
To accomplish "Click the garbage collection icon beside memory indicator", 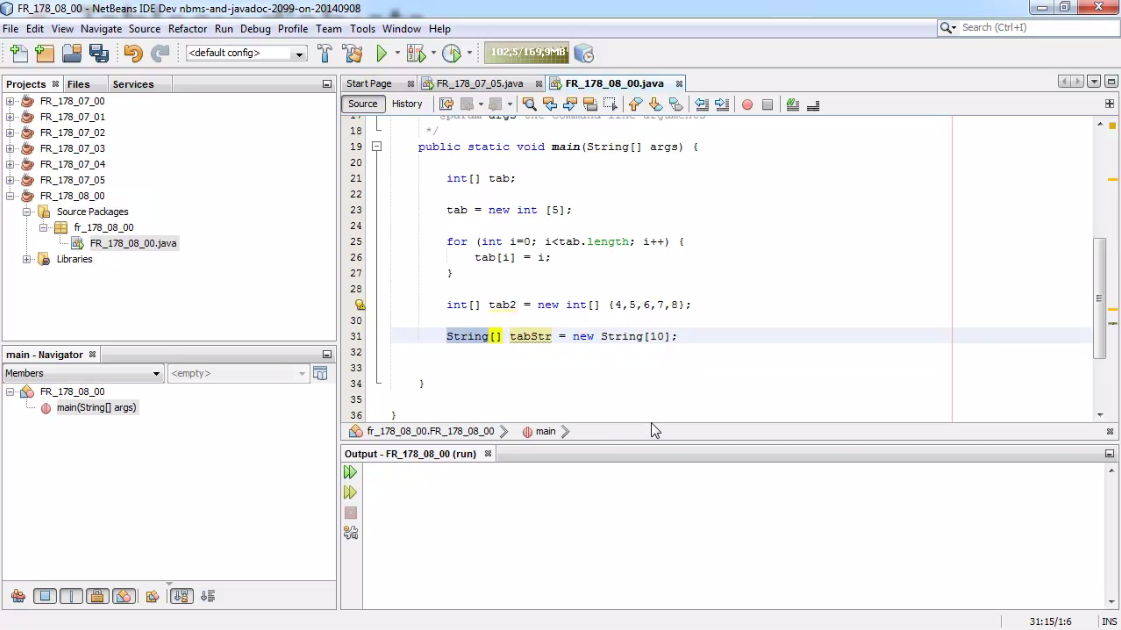I will tap(584, 53).
